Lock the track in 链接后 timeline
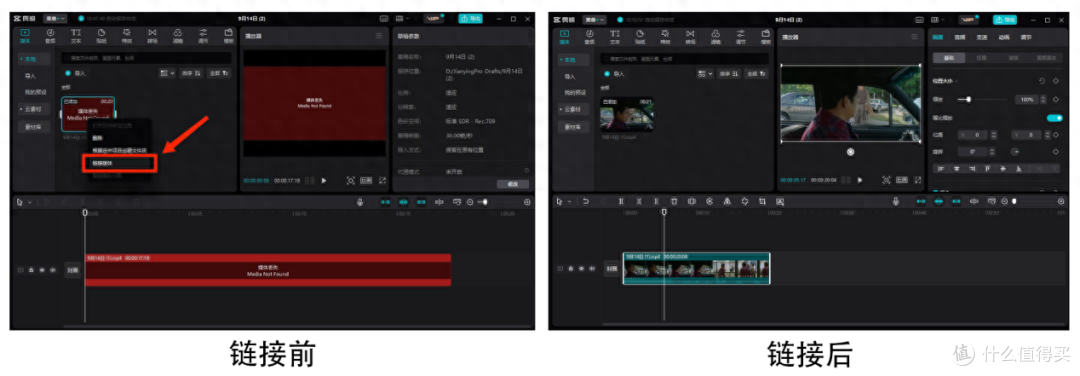The width and height of the screenshot is (1080, 376). tap(571, 269)
